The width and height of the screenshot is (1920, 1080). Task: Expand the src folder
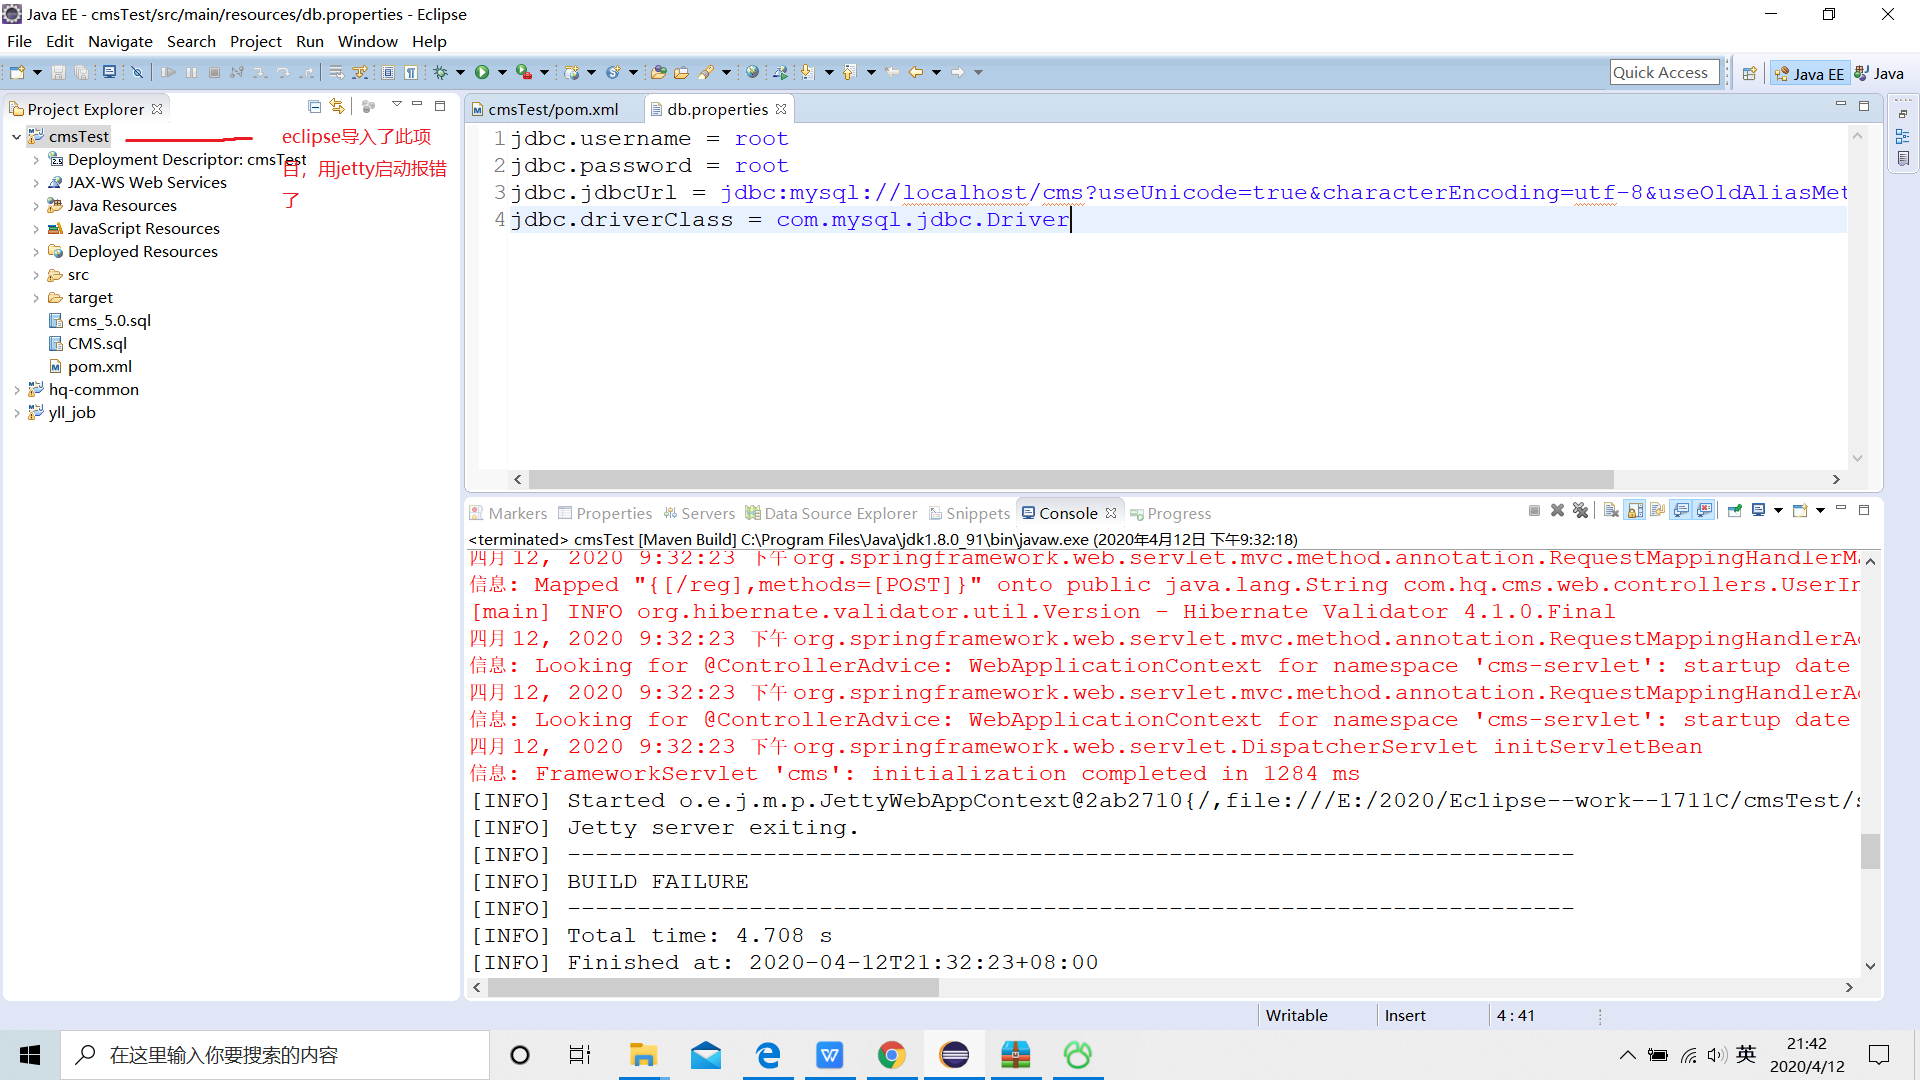coord(36,275)
